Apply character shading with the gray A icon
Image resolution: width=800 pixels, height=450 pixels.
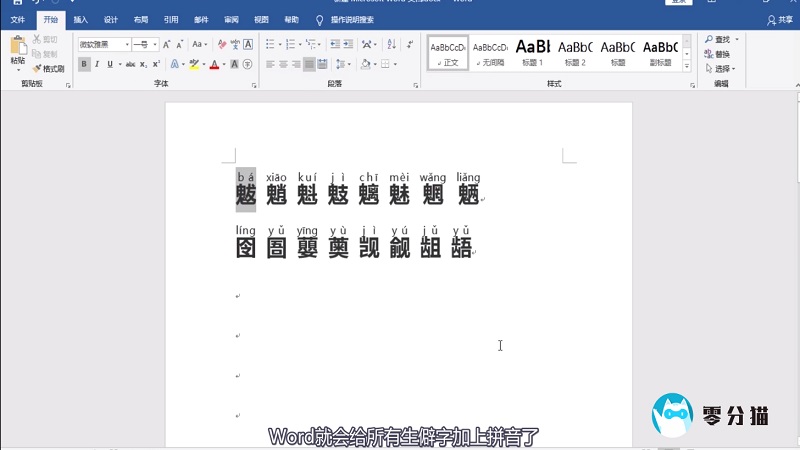234,64
